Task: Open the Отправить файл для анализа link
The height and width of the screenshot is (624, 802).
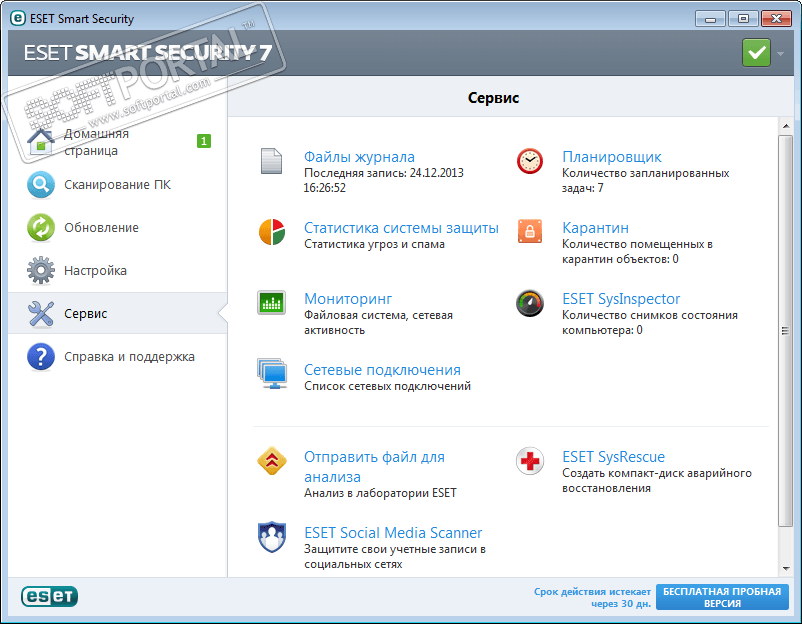Action: click(374, 467)
